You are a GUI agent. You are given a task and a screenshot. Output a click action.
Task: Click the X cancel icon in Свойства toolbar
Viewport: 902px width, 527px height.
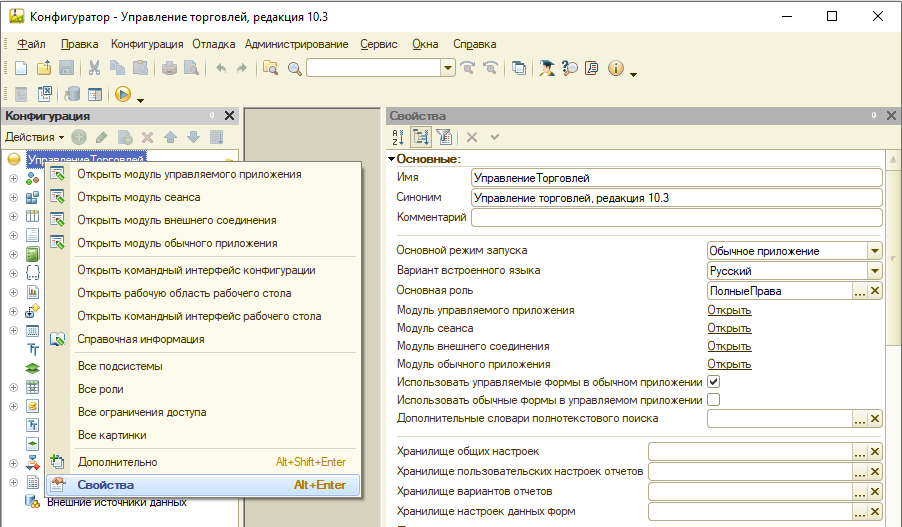tap(472, 137)
